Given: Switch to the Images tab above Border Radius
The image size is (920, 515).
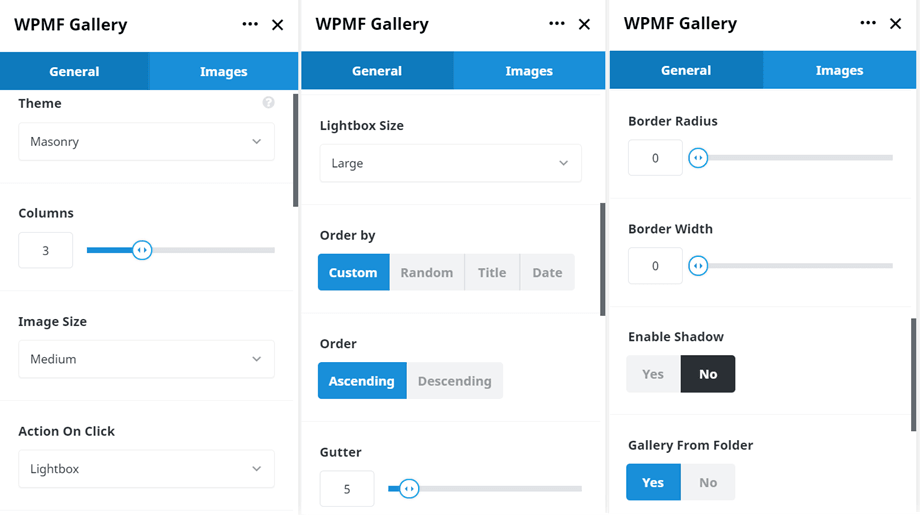Looking at the screenshot, I should [839, 70].
